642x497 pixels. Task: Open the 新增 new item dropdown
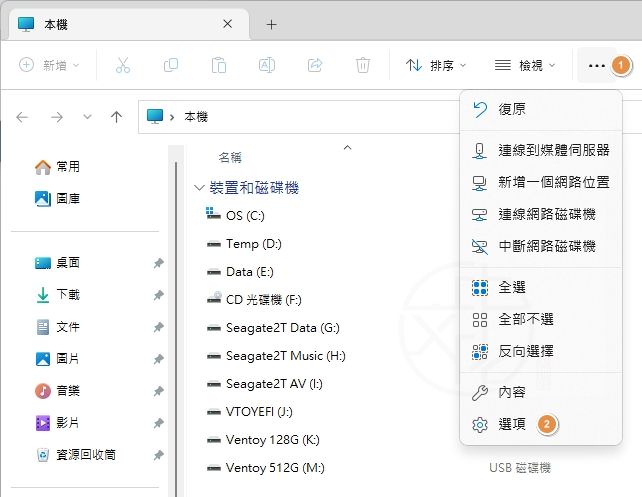49,65
